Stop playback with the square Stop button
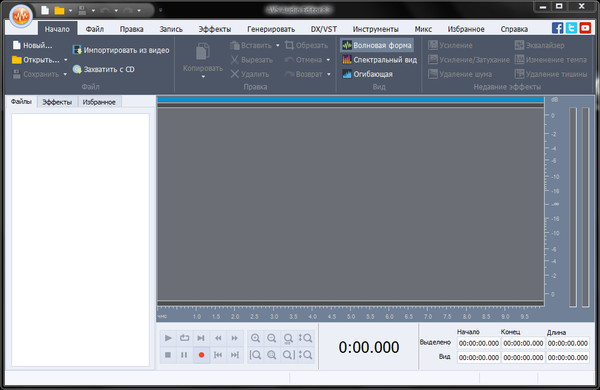 pyautogui.click(x=168, y=355)
